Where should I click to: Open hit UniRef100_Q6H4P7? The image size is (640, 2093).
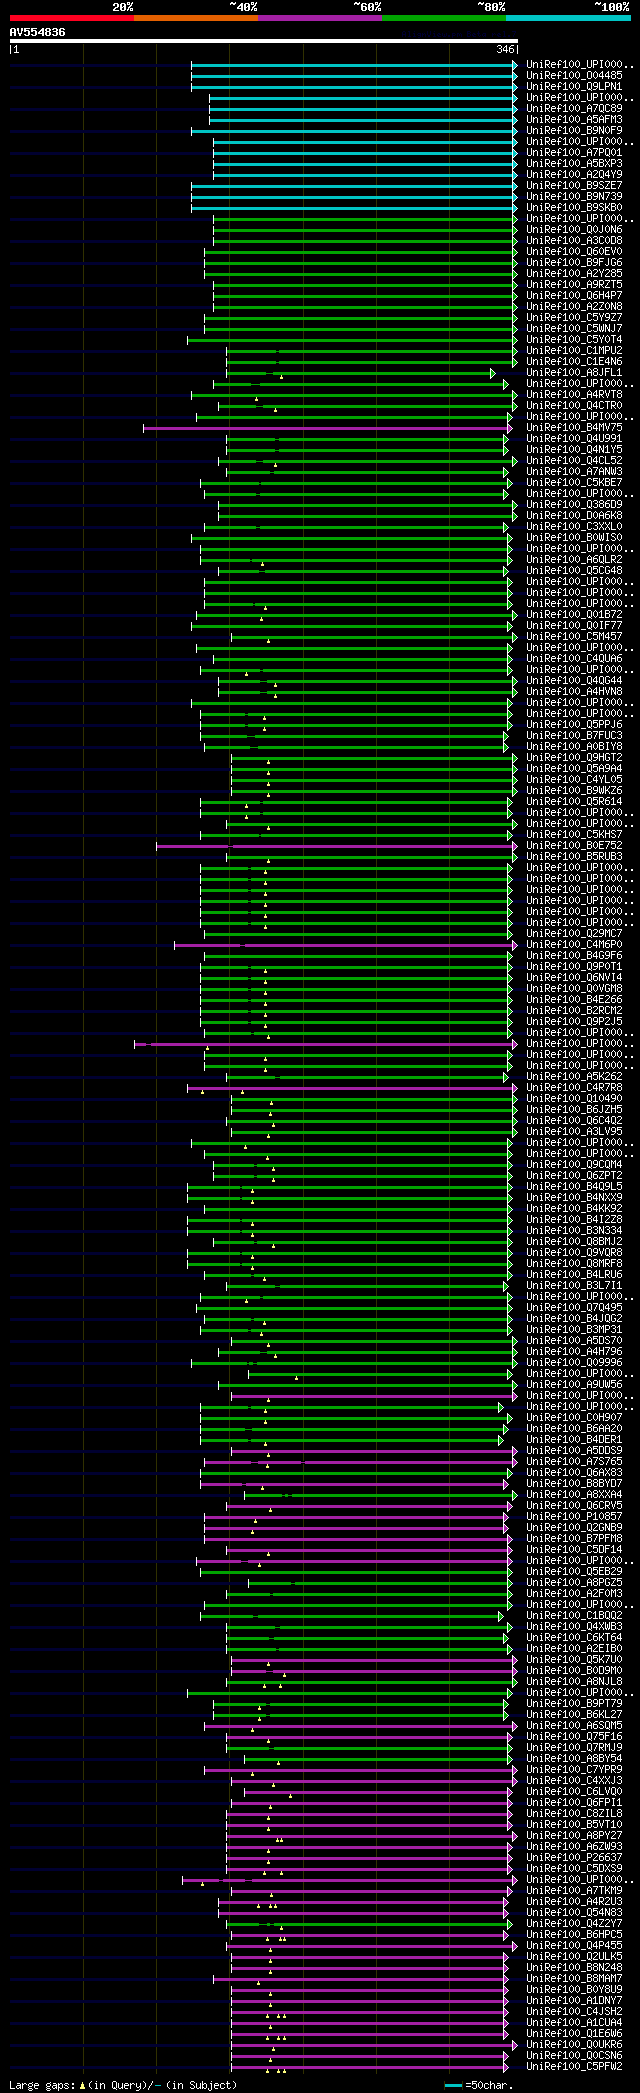[574, 296]
